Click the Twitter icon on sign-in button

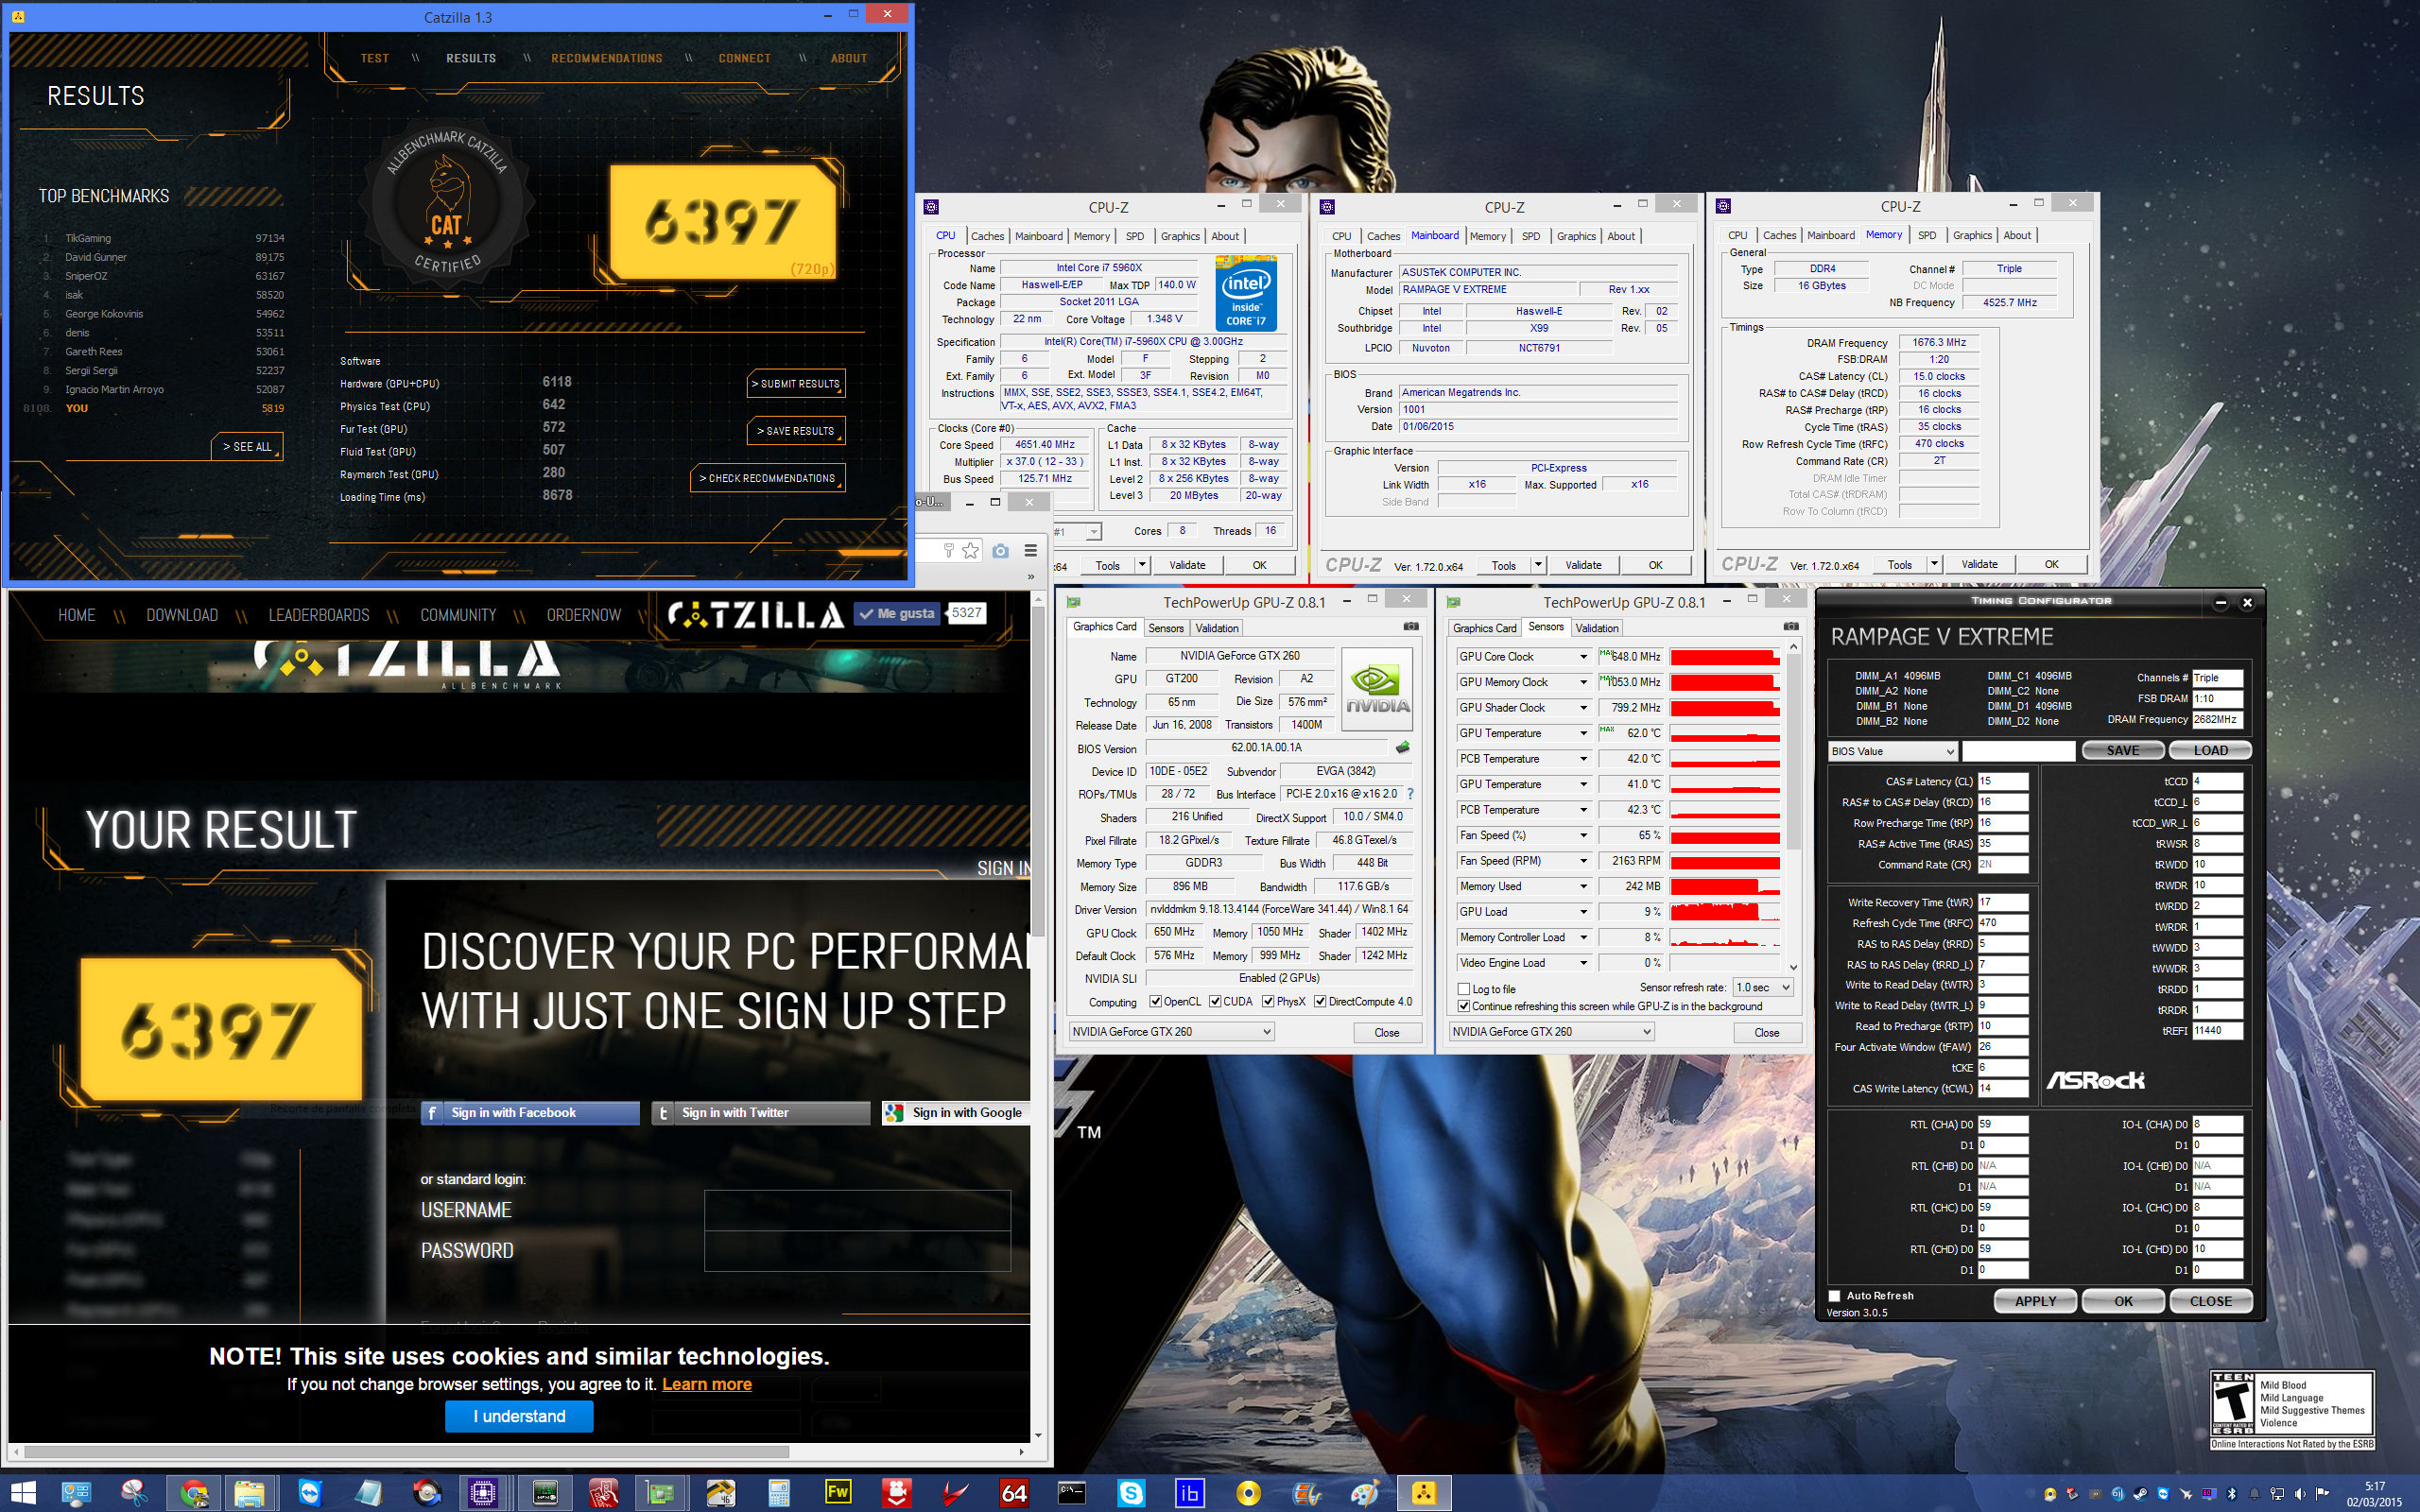pyautogui.click(x=663, y=1113)
